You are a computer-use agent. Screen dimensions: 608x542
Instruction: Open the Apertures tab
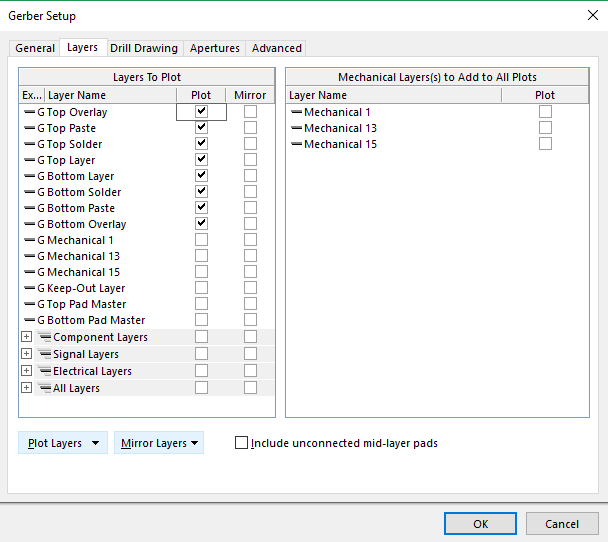point(215,48)
